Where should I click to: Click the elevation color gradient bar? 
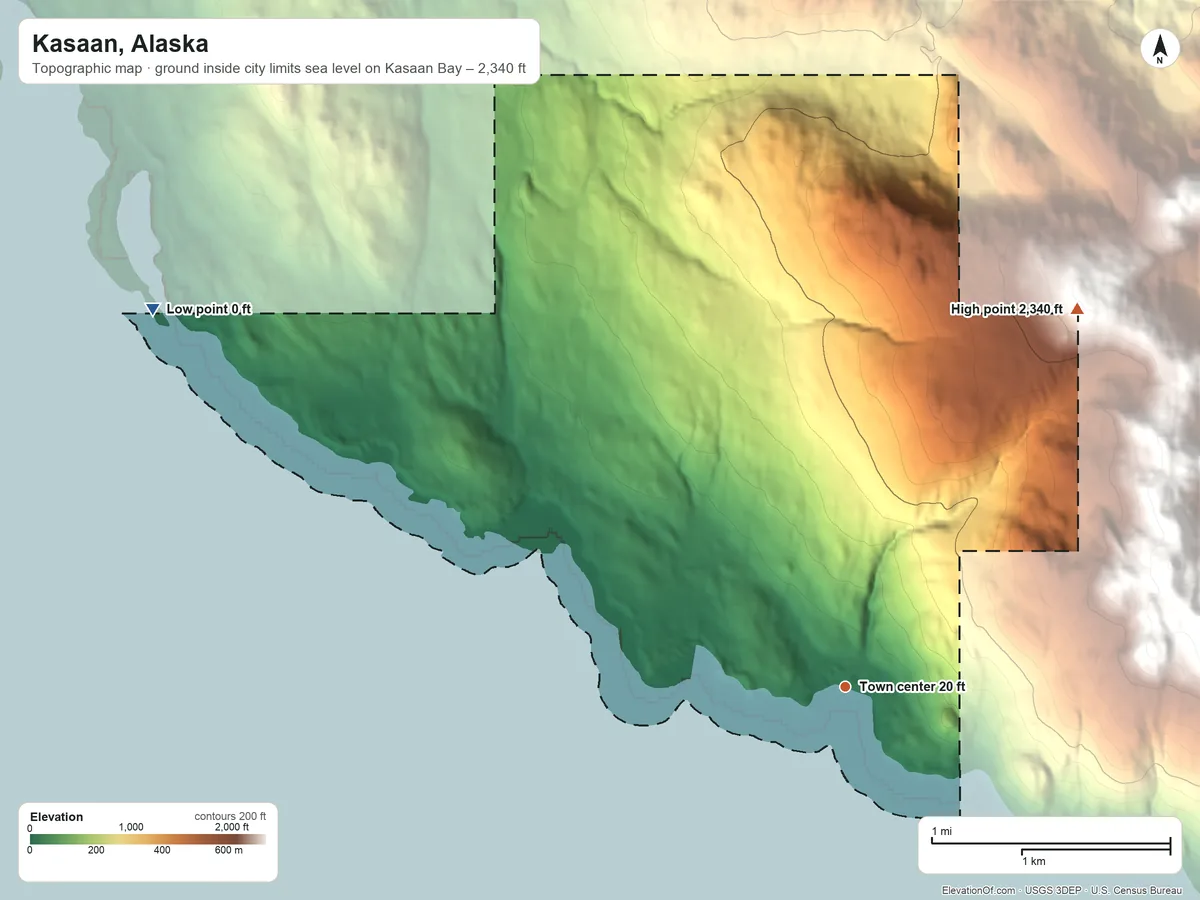[148, 839]
